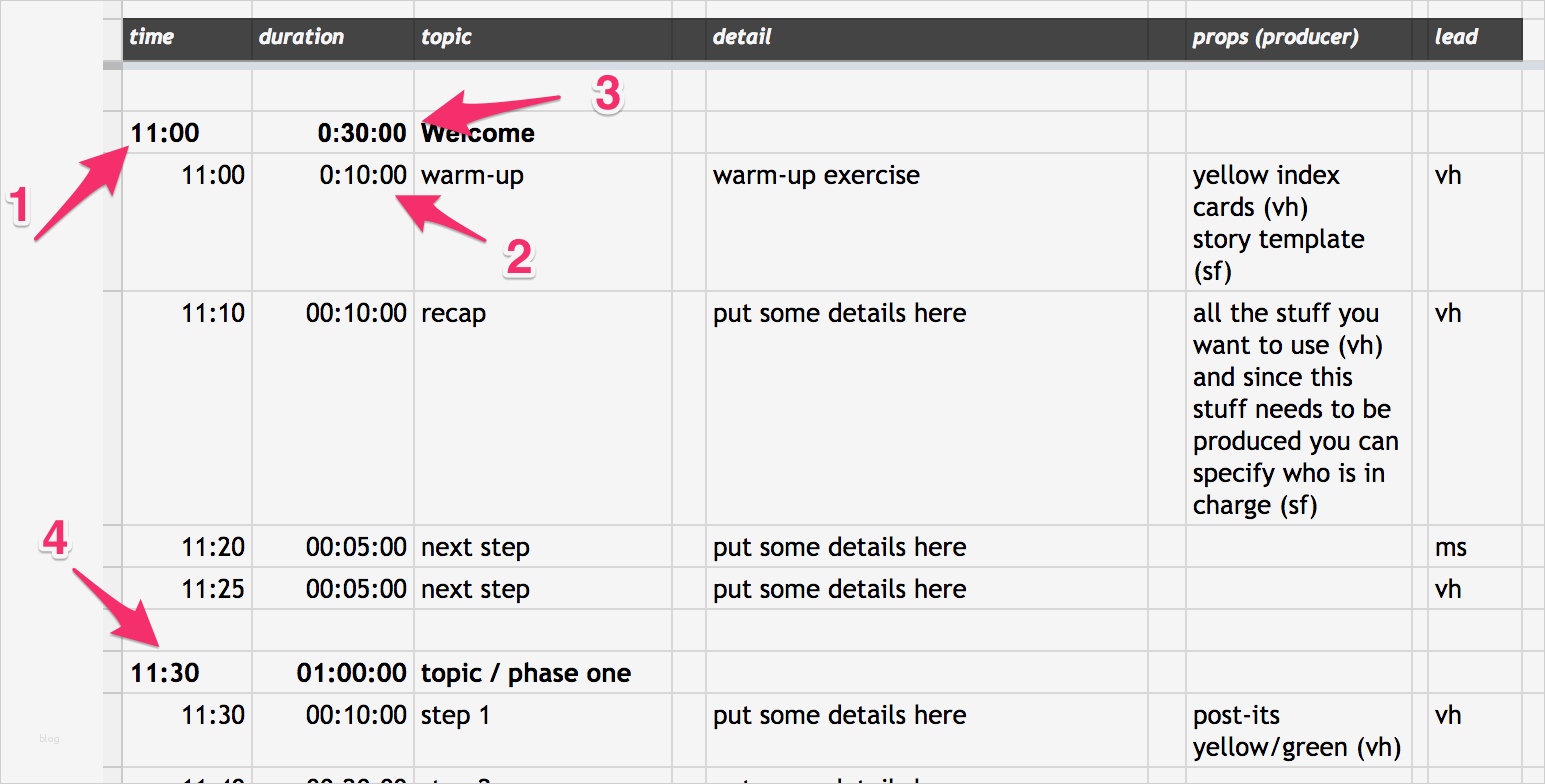Click the 'time' column header
Viewport: 1545px width, 784px height.
coord(152,38)
